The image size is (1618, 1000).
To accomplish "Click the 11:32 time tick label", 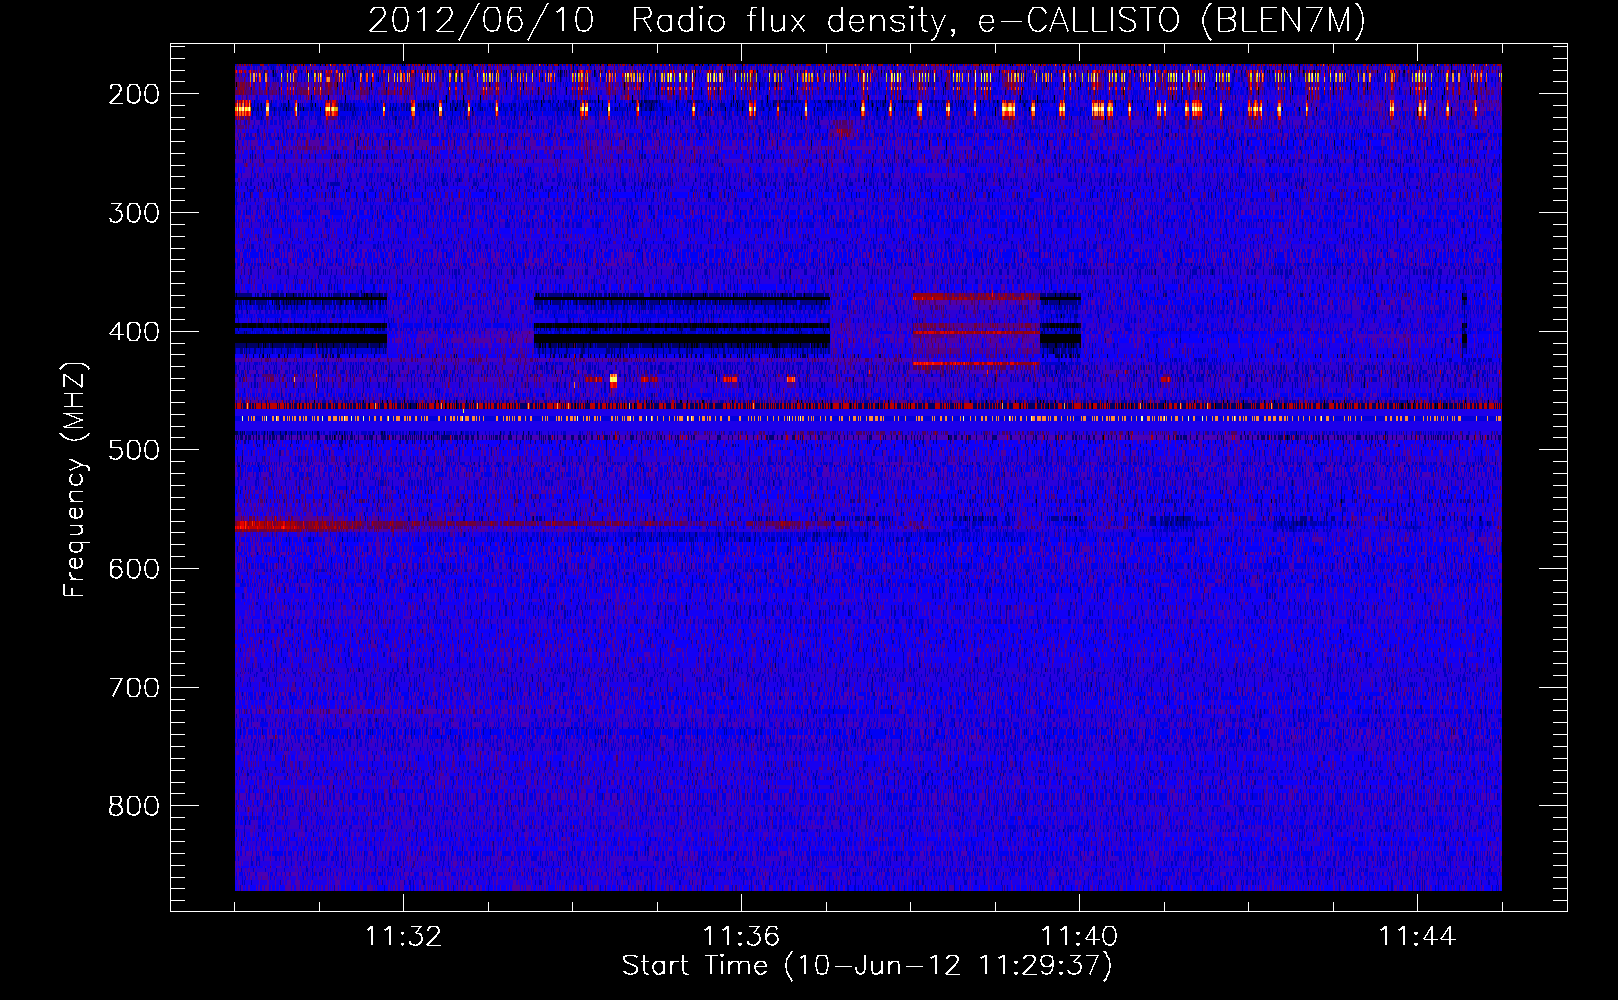I will point(403,937).
